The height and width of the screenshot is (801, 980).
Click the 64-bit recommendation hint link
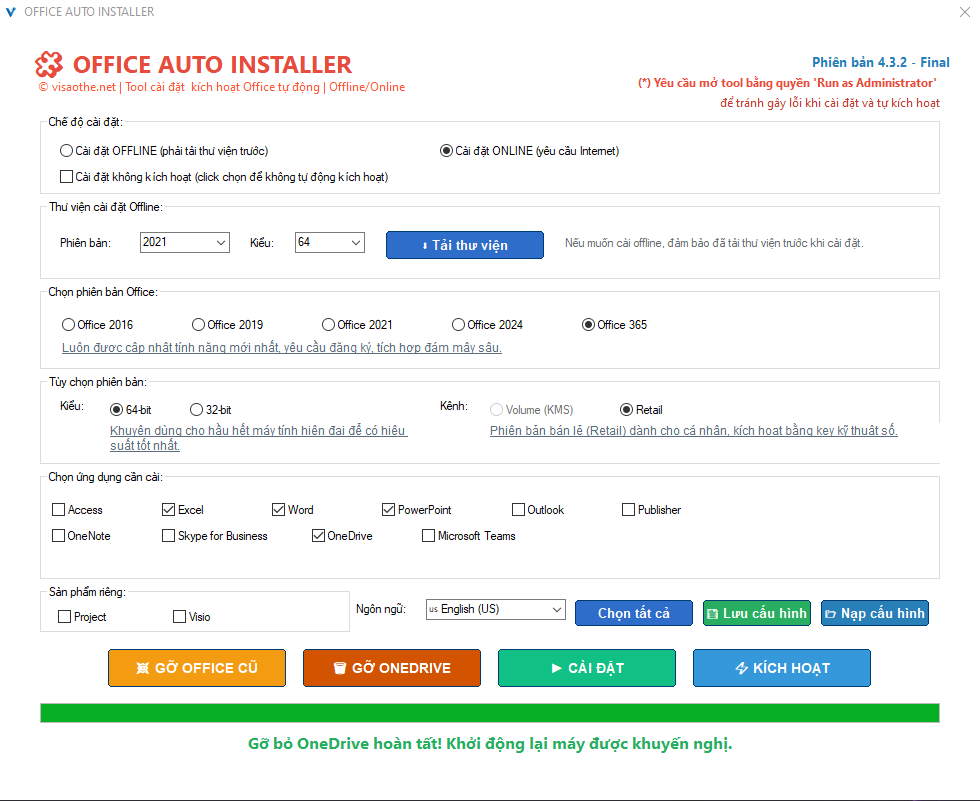point(259,438)
